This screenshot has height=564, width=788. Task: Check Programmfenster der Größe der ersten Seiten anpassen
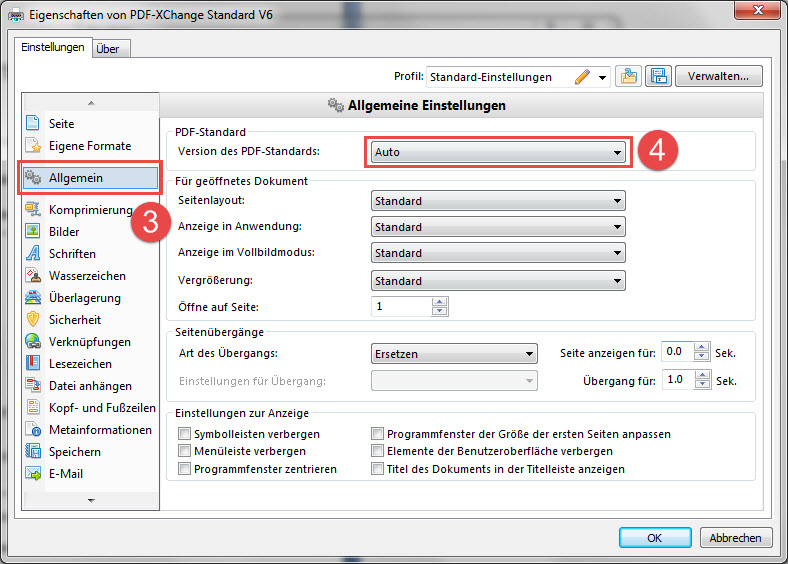click(377, 433)
